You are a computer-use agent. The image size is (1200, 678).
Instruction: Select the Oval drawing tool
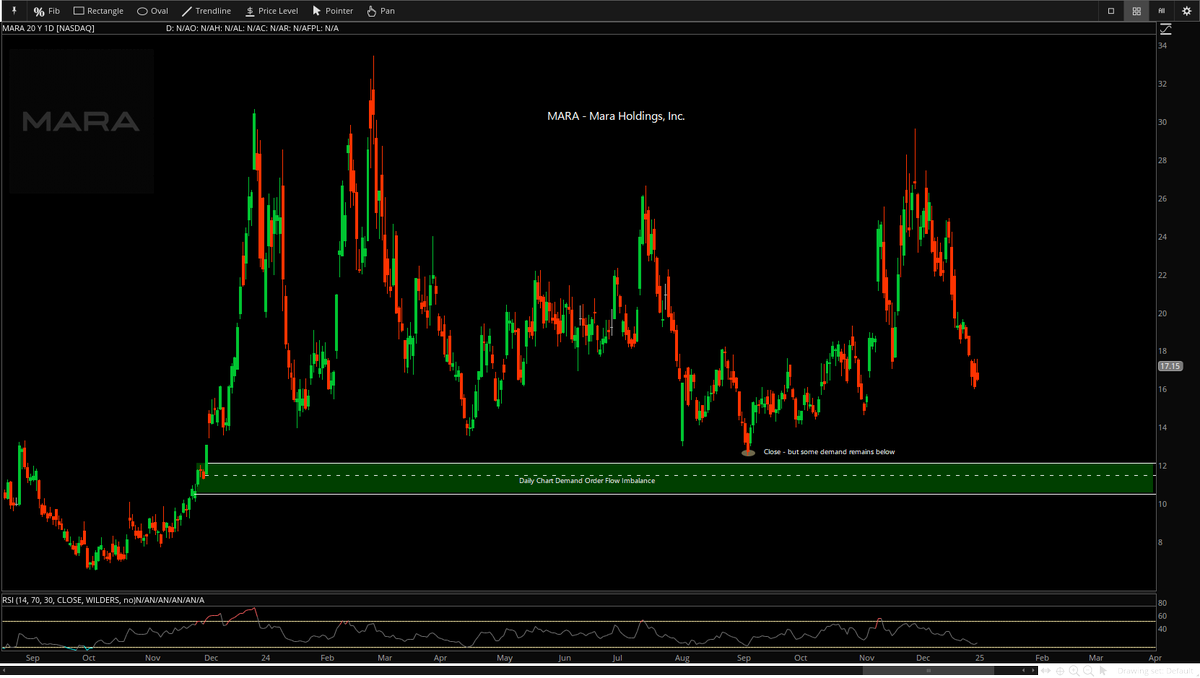click(153, 11)
